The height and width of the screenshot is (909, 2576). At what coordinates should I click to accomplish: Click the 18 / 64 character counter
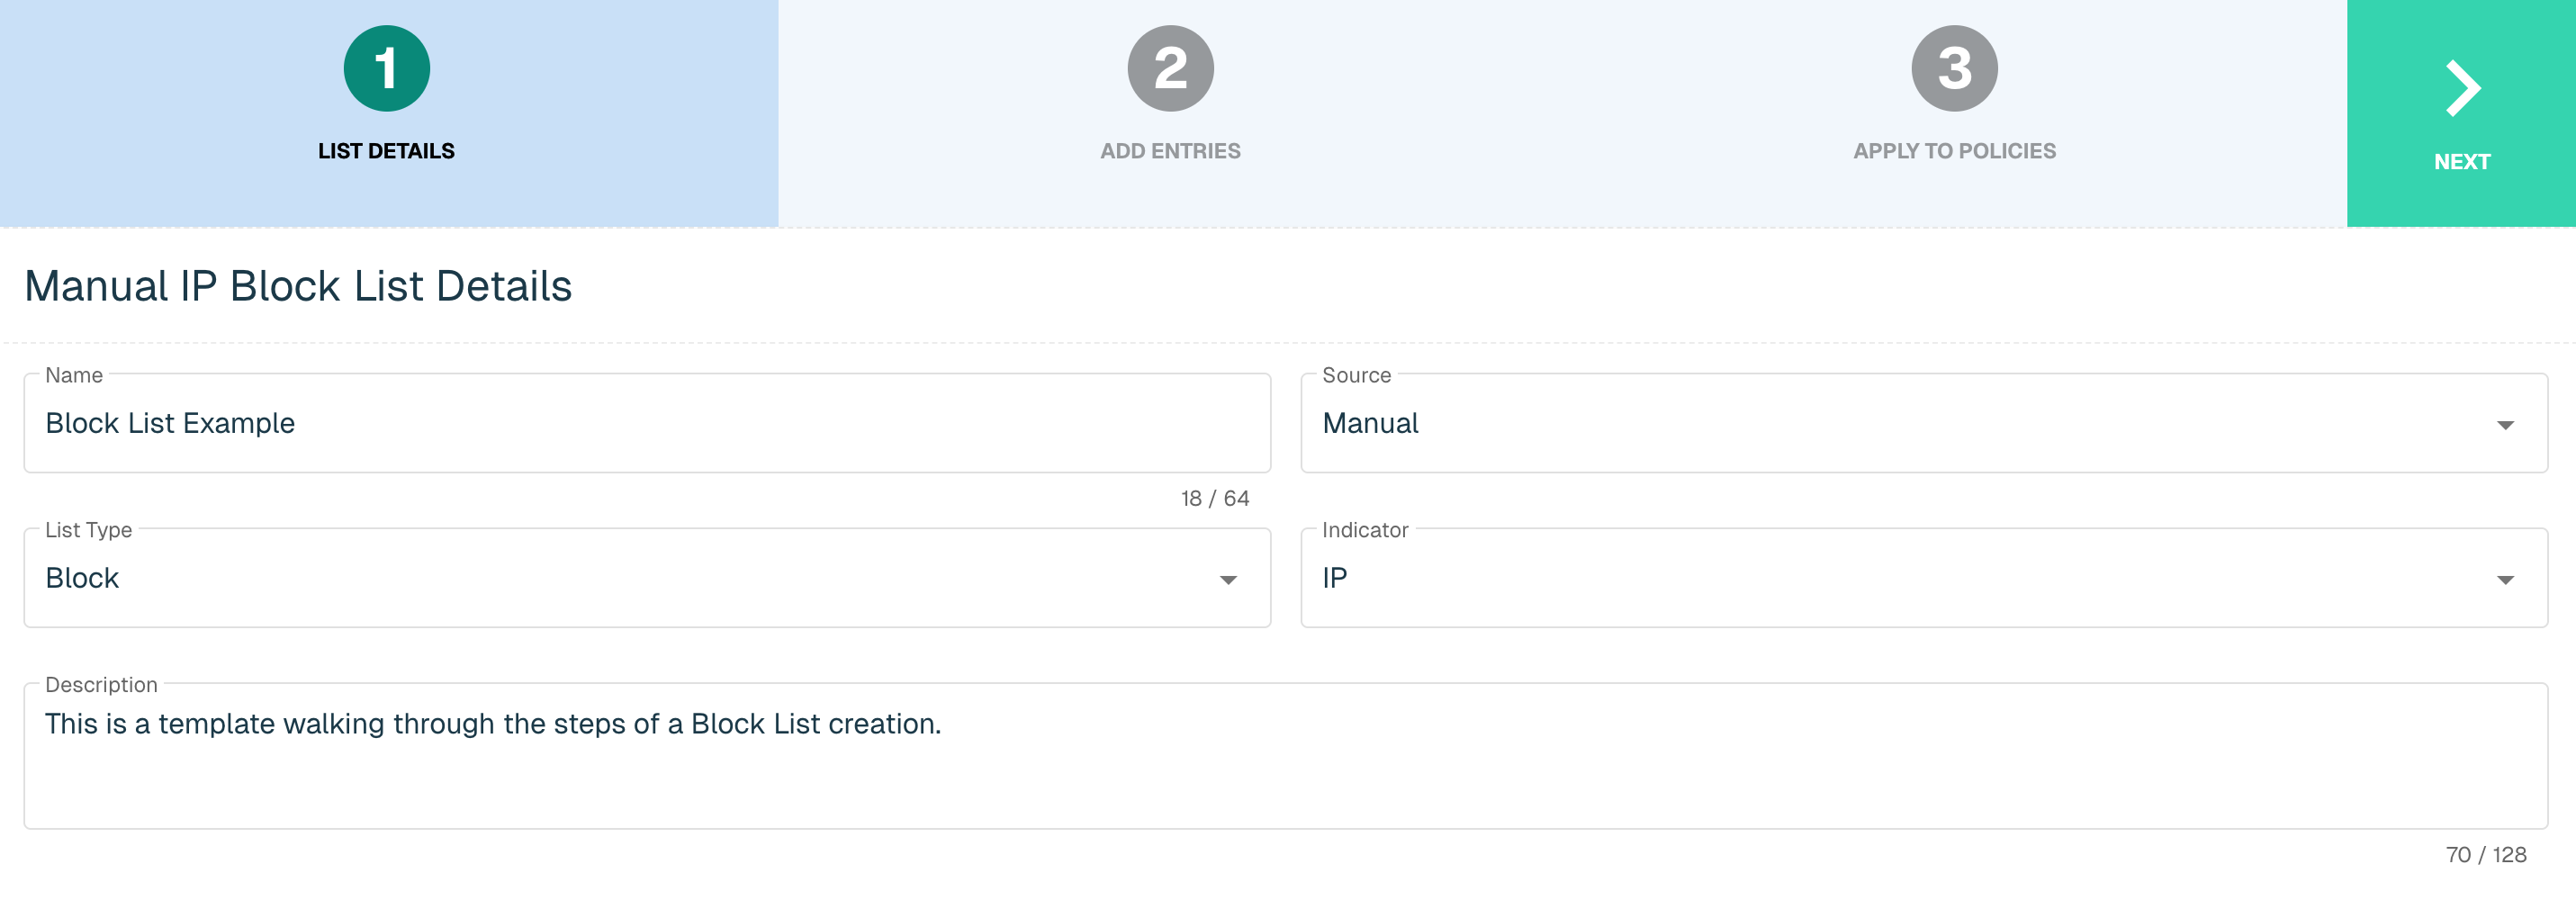[x=1215, y=498]
